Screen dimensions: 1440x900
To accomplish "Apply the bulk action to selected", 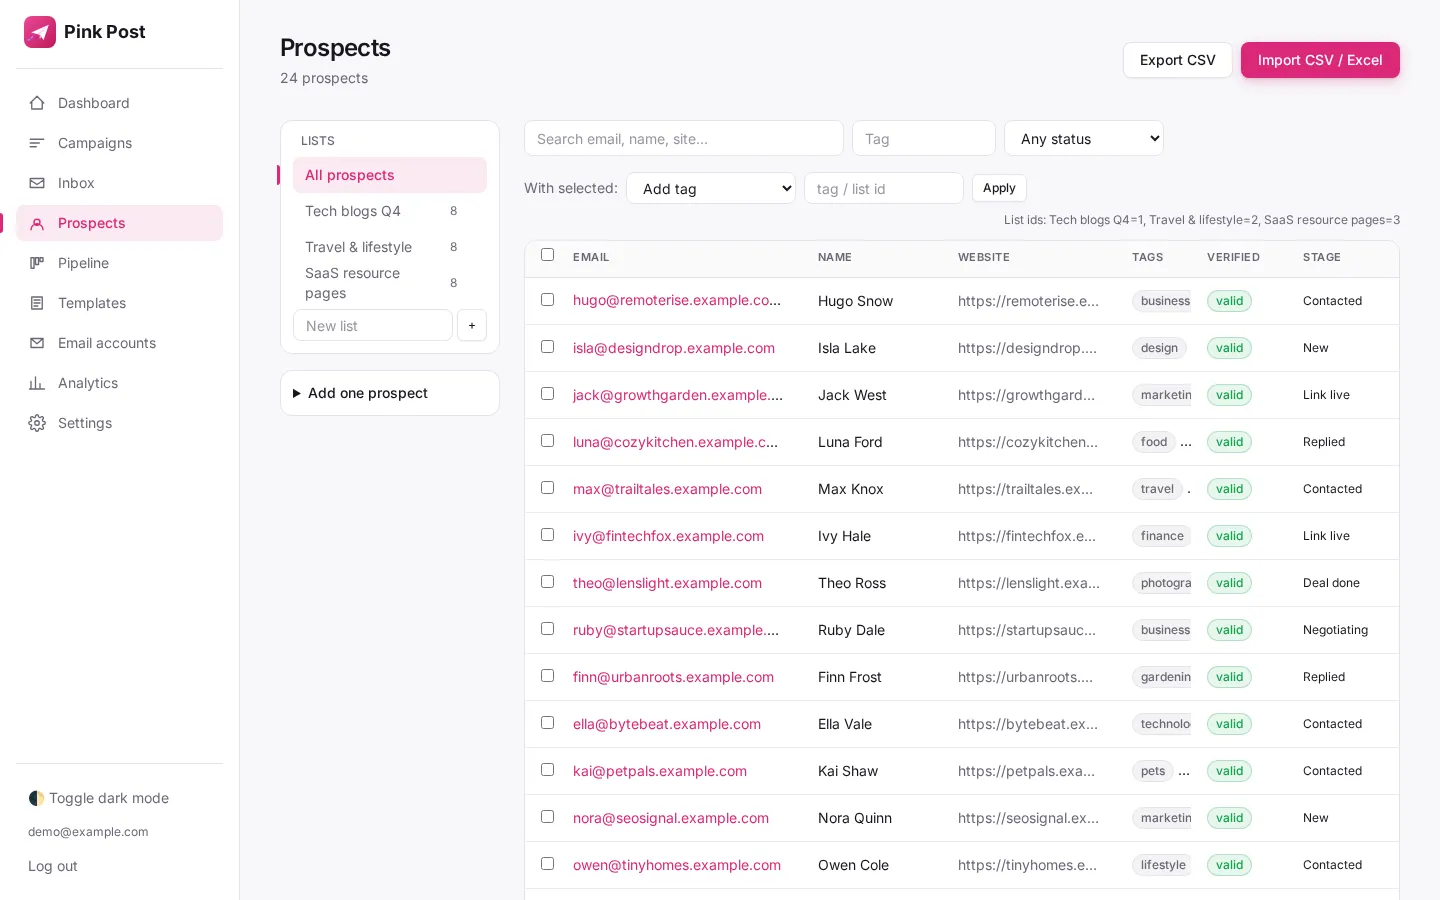I will pyautogui.click(x=999, y=188).
